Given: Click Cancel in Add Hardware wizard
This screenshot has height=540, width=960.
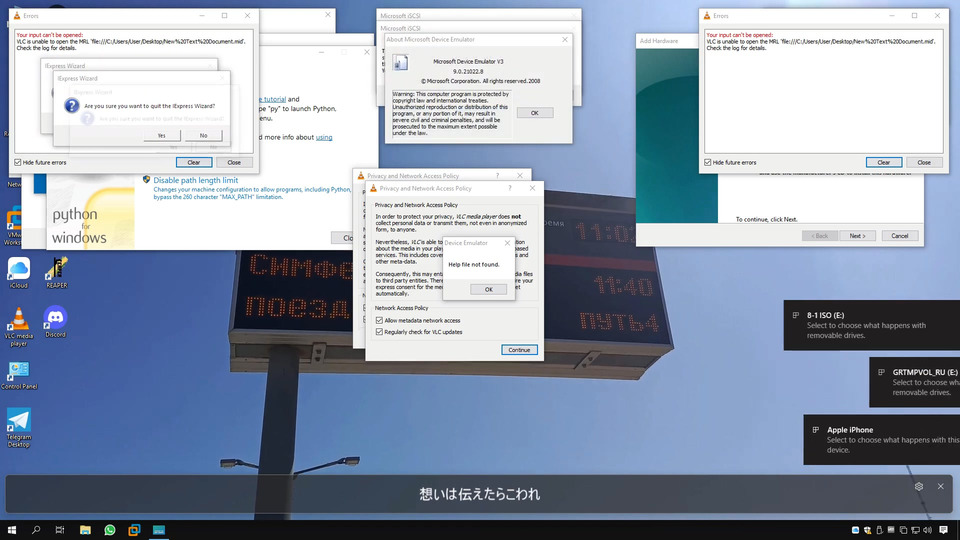Looking at the screenshot, I should pos(899,236).
